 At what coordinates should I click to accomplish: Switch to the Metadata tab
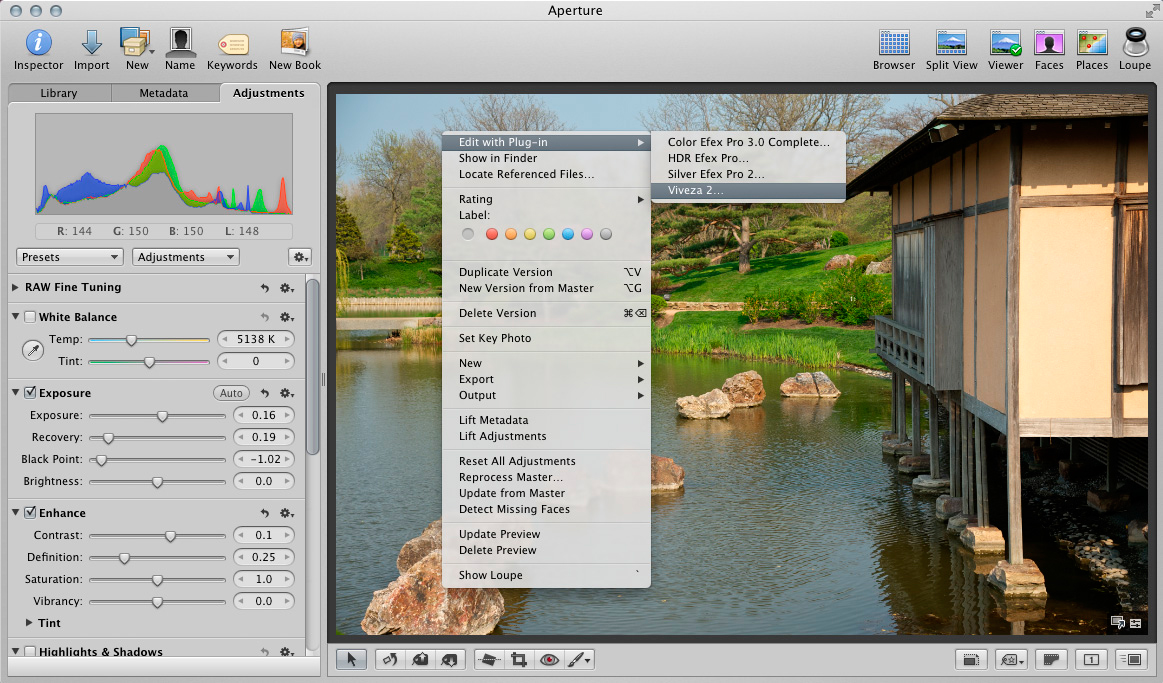point(165,93)
